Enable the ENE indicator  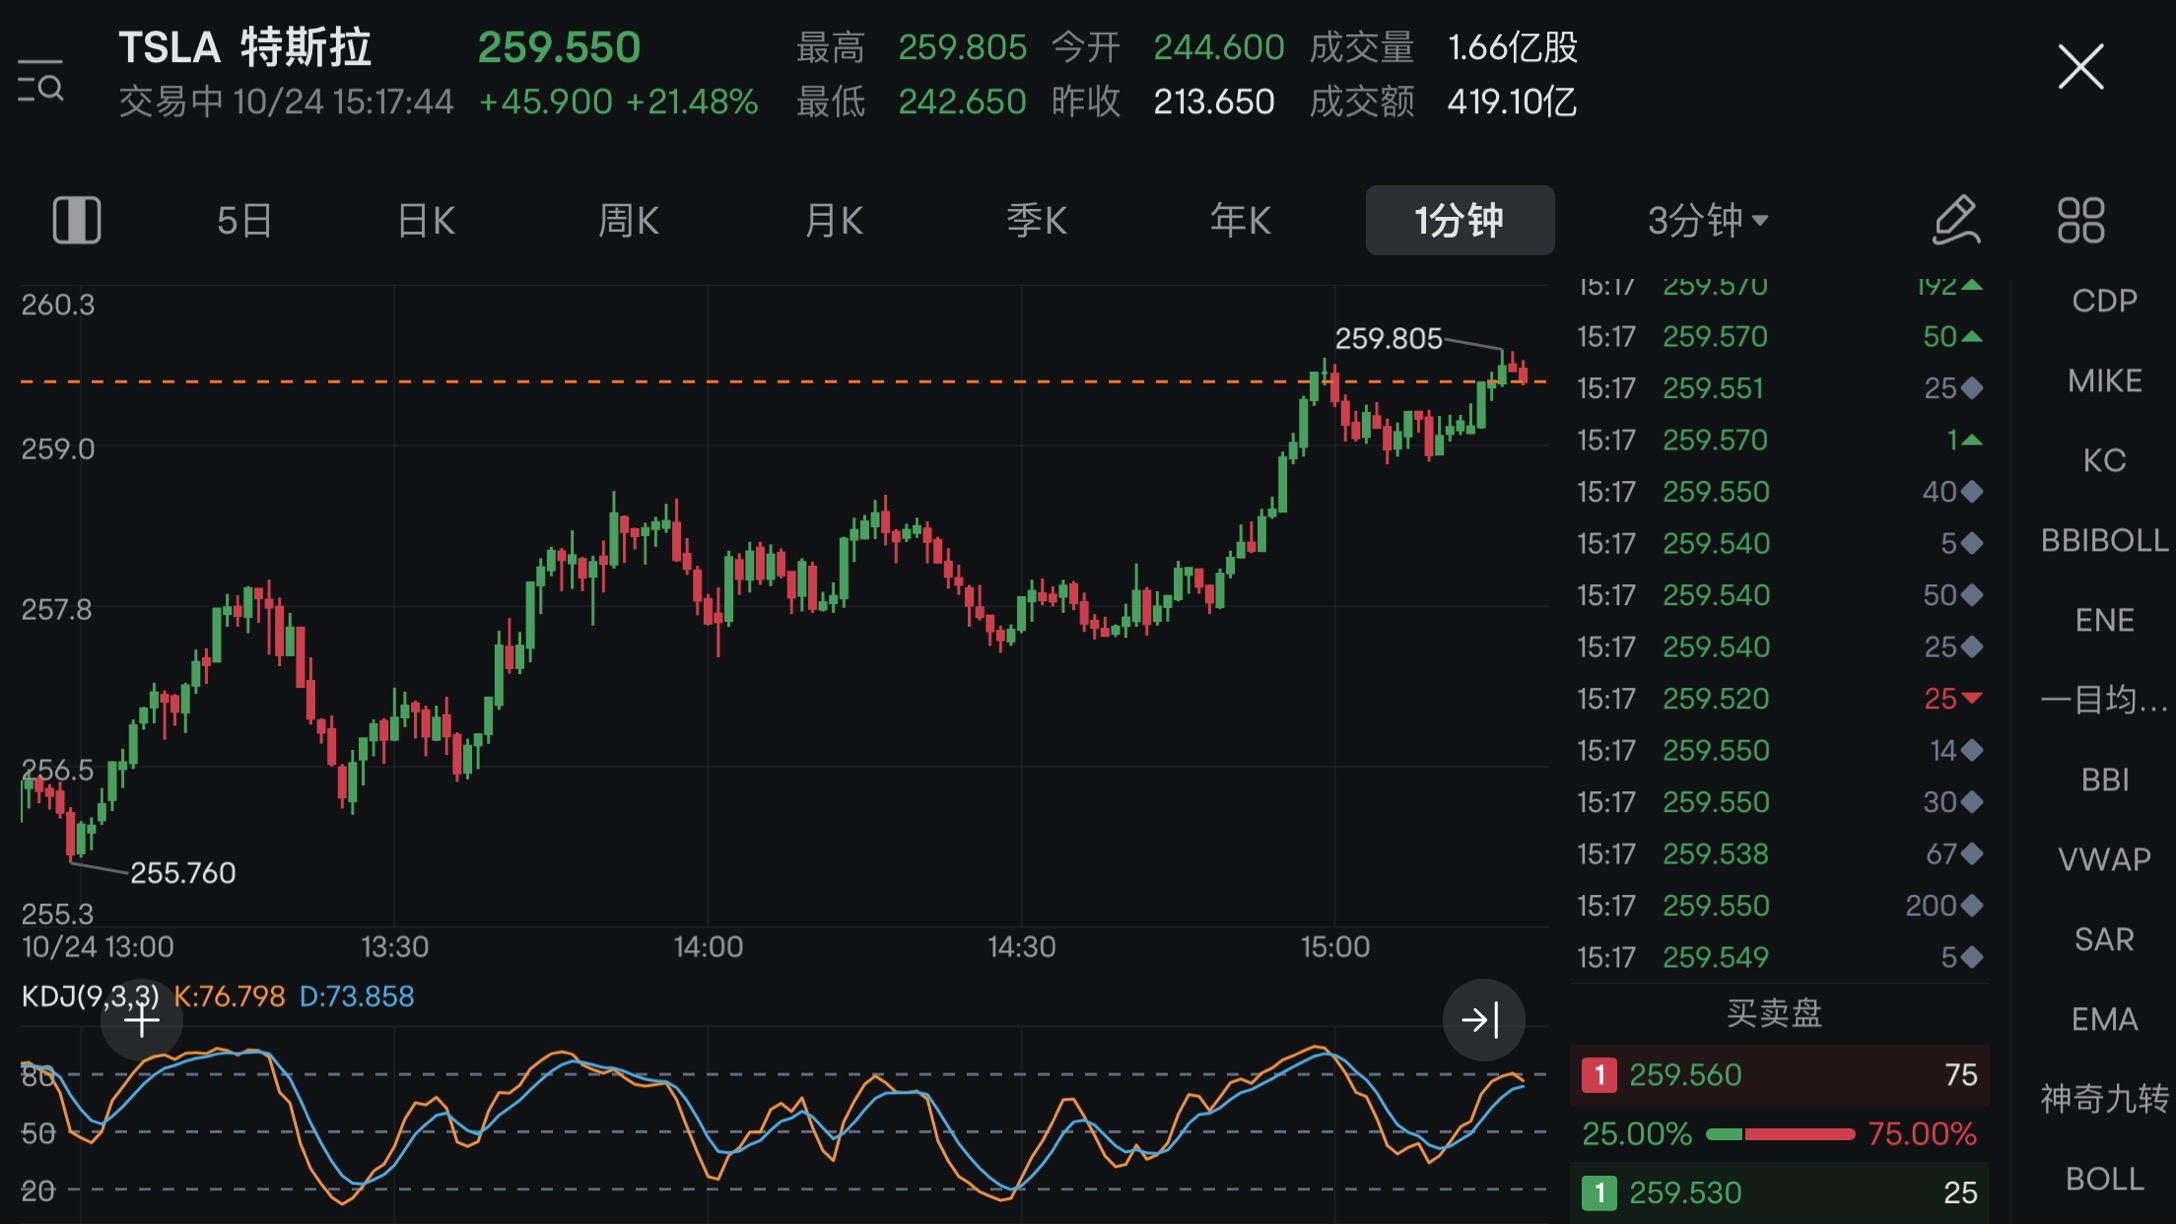(2104, 621)
